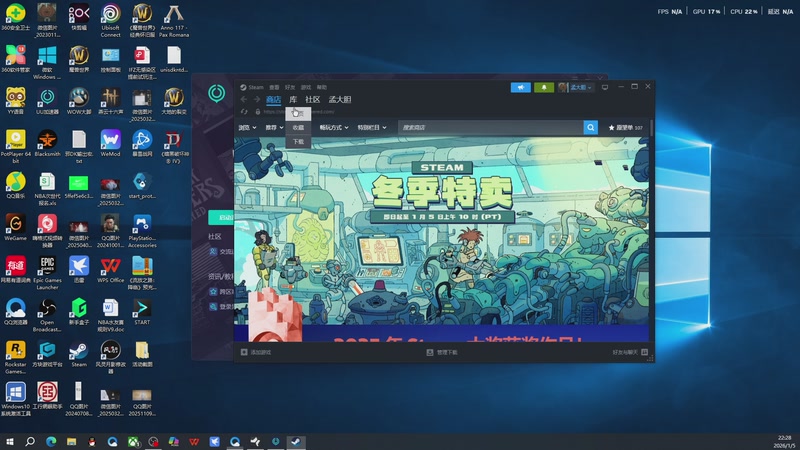Open Ubisoft Connect desktop shortcut

click(110, 20)
